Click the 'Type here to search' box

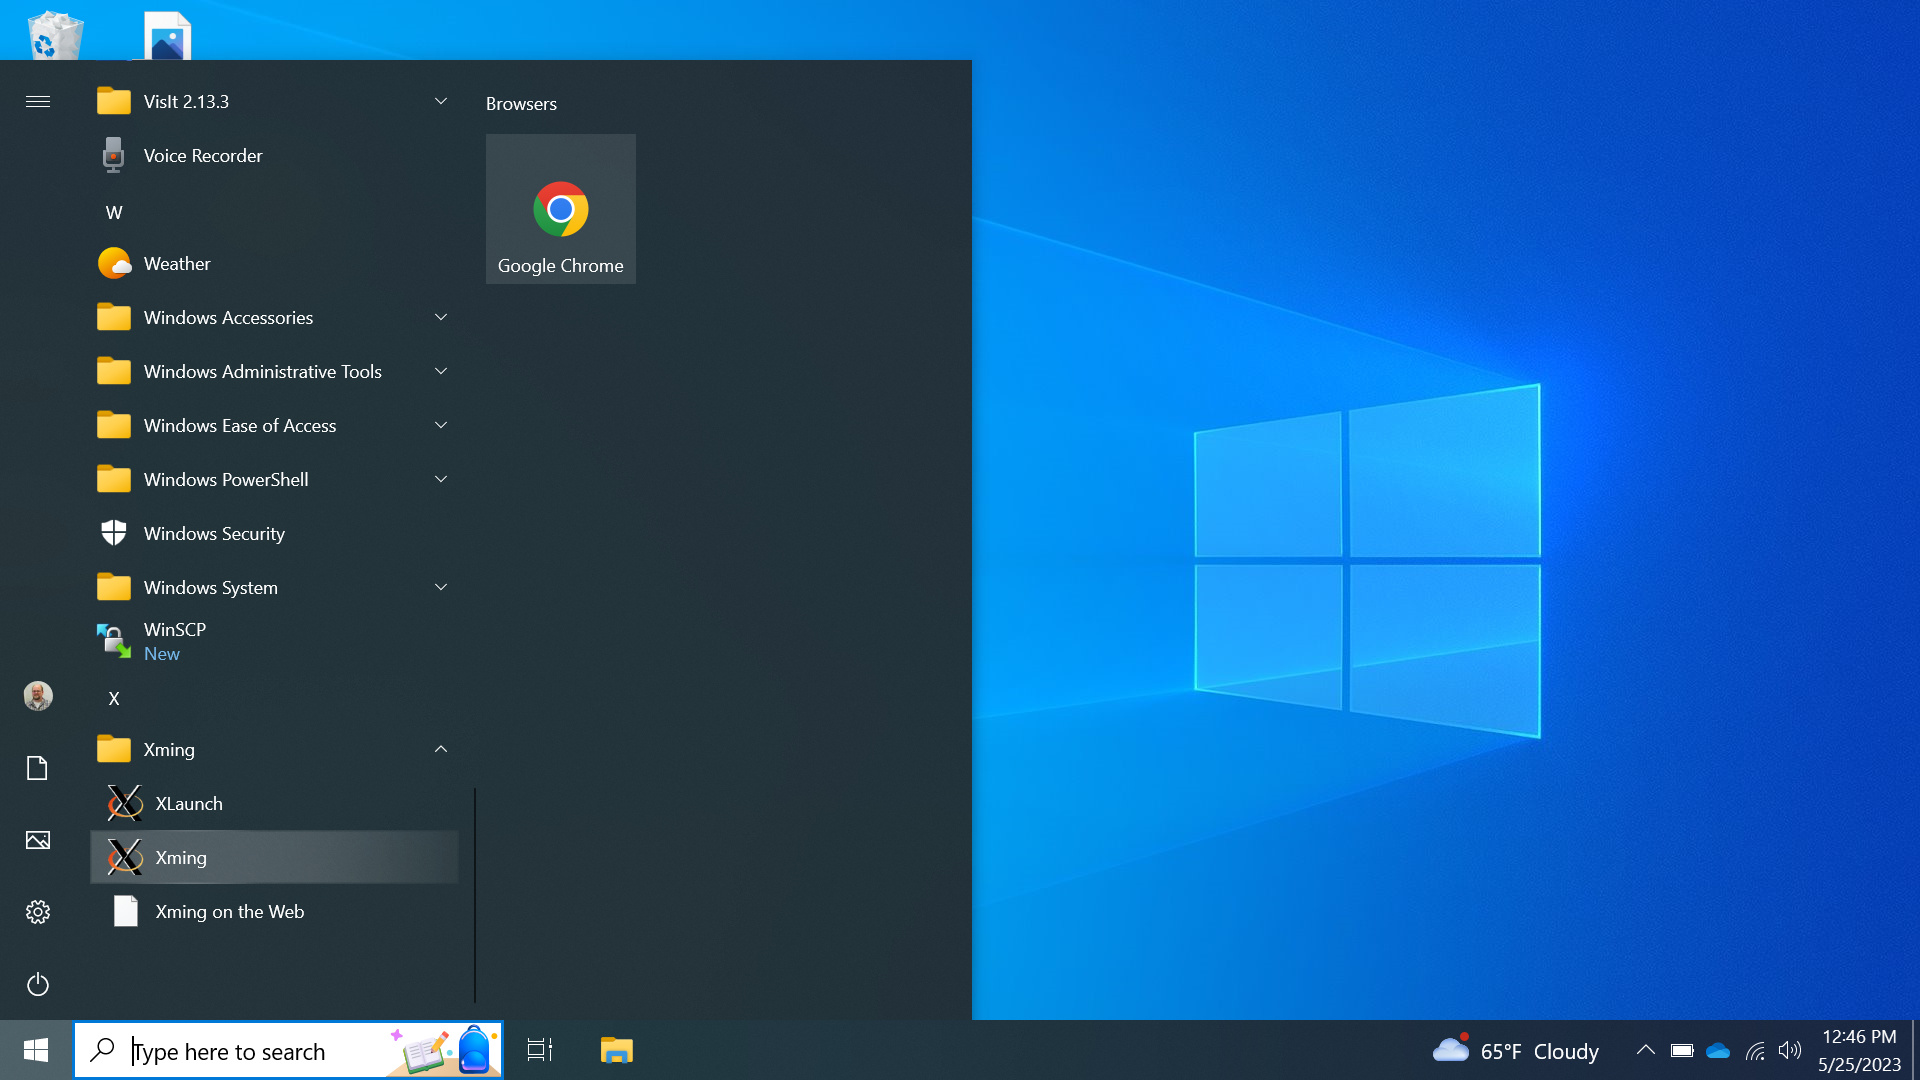tap(250, 1051)
